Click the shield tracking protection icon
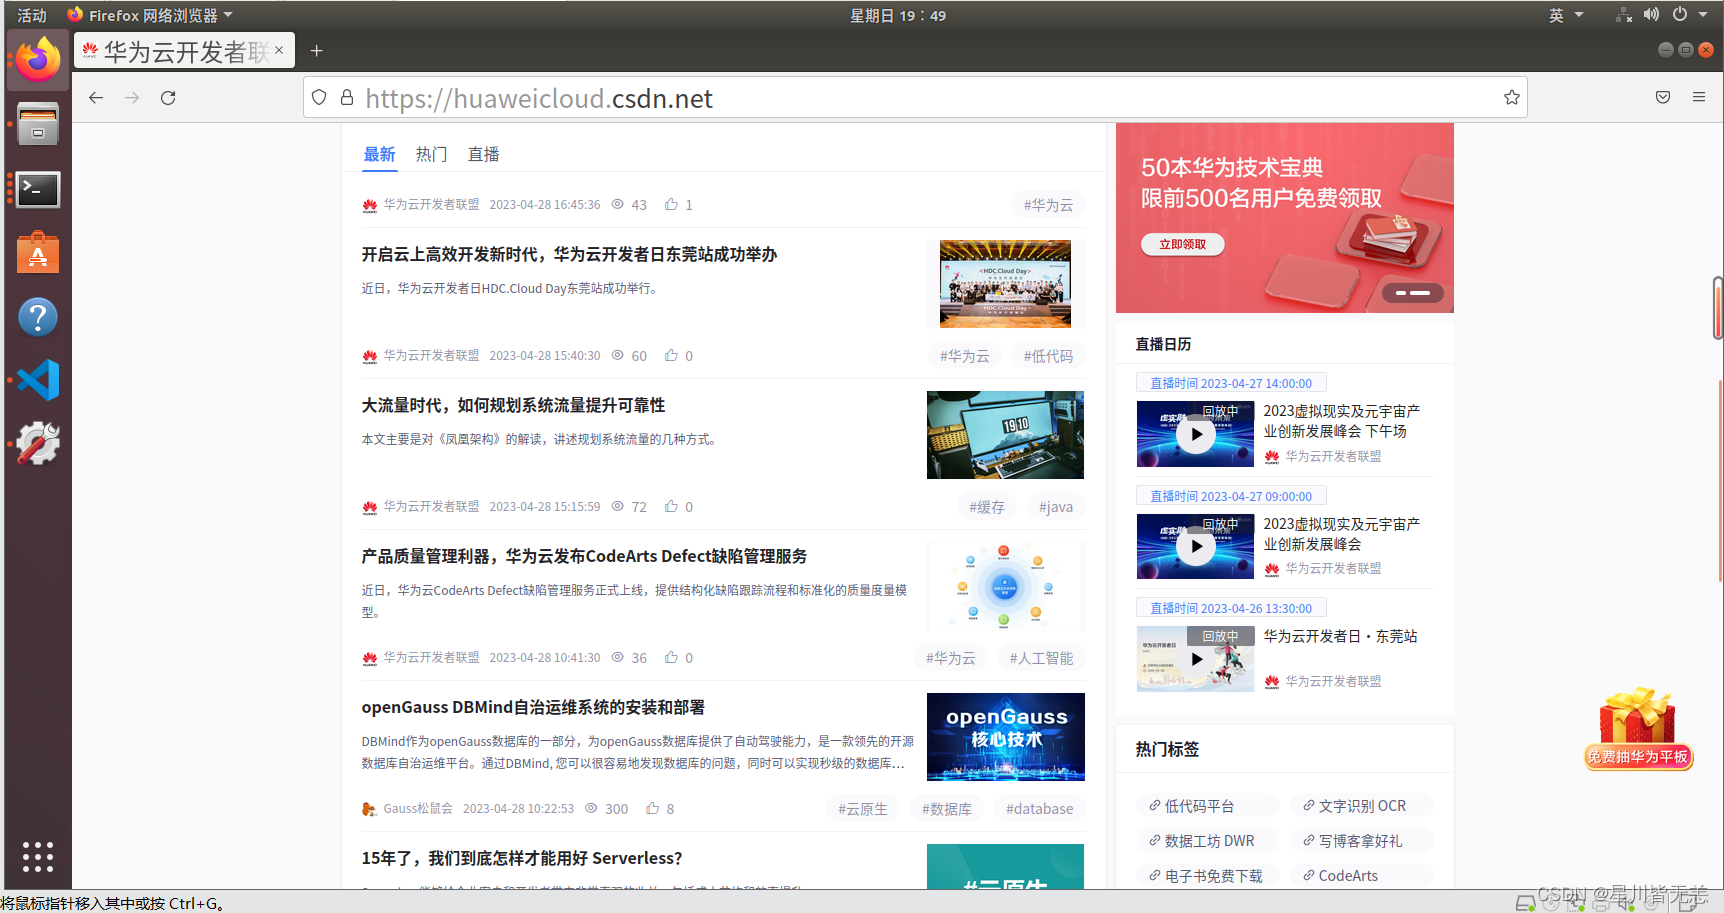The width and height of the screenshot is (1724, 913). (x=318, y=97)
